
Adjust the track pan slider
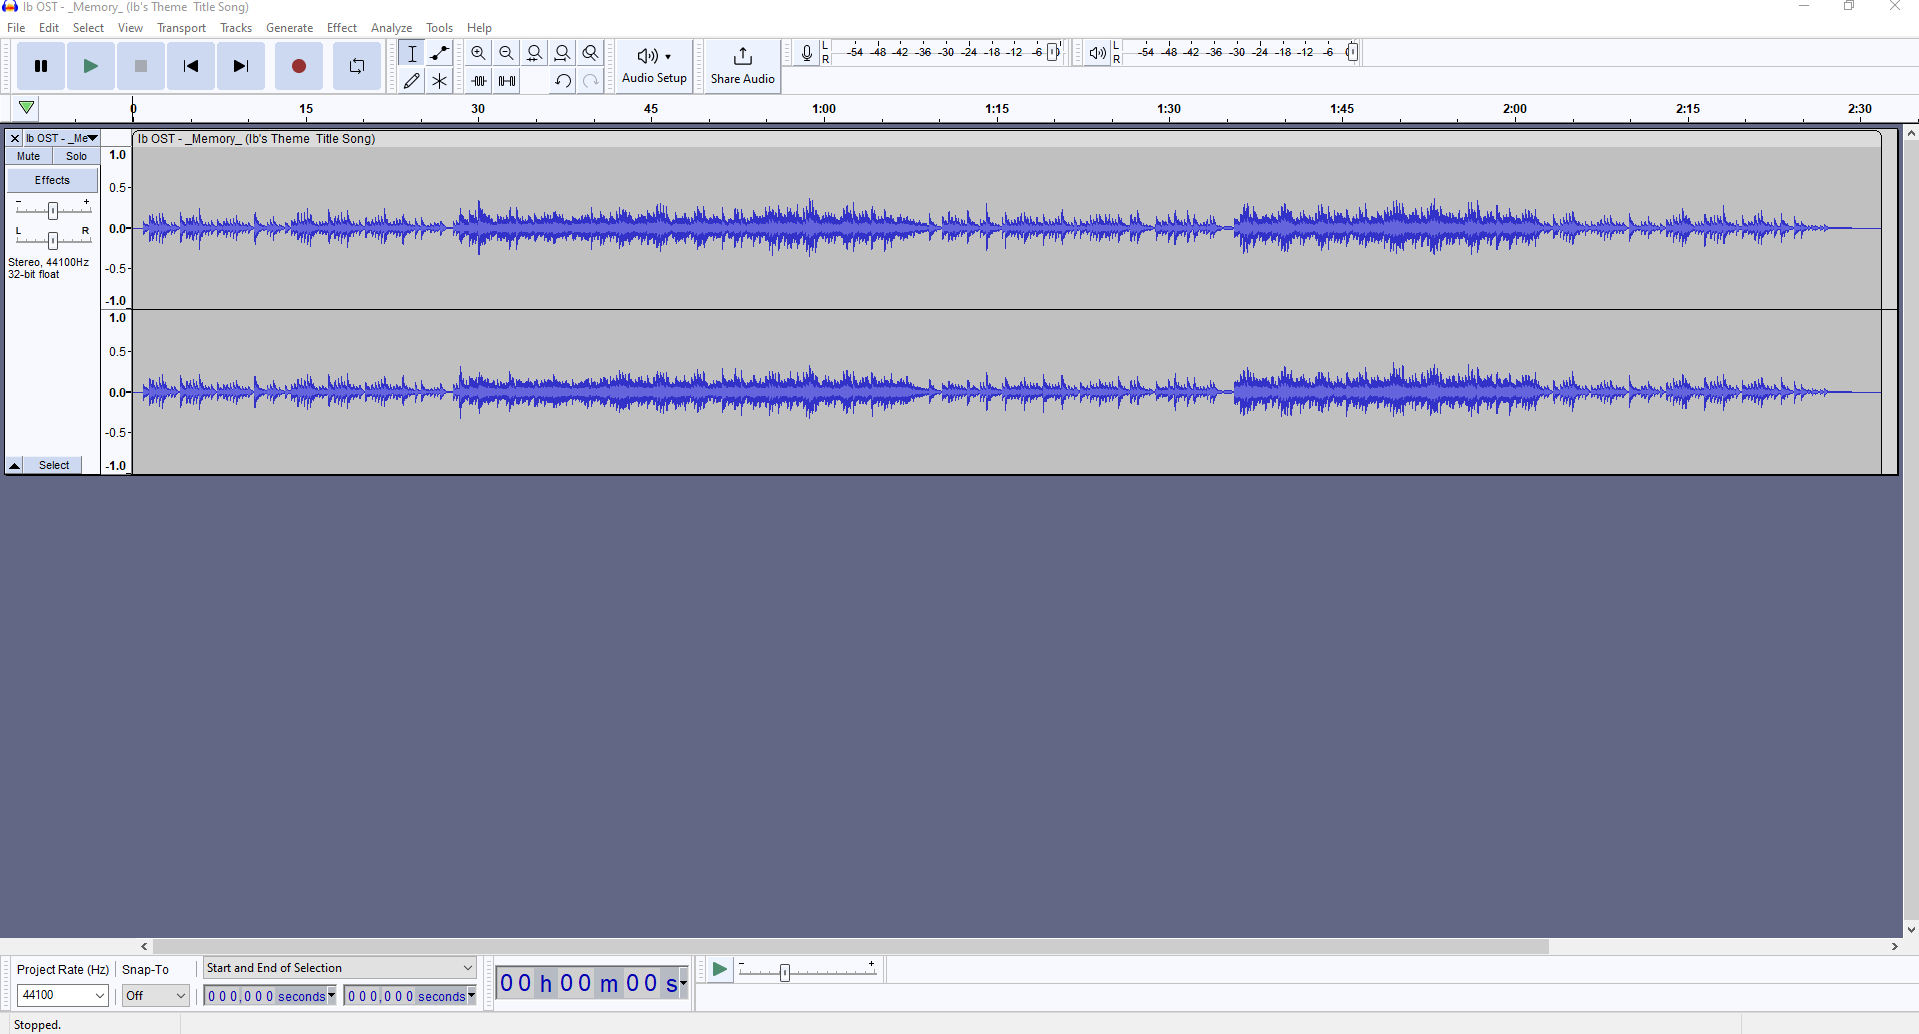[53, 240]
